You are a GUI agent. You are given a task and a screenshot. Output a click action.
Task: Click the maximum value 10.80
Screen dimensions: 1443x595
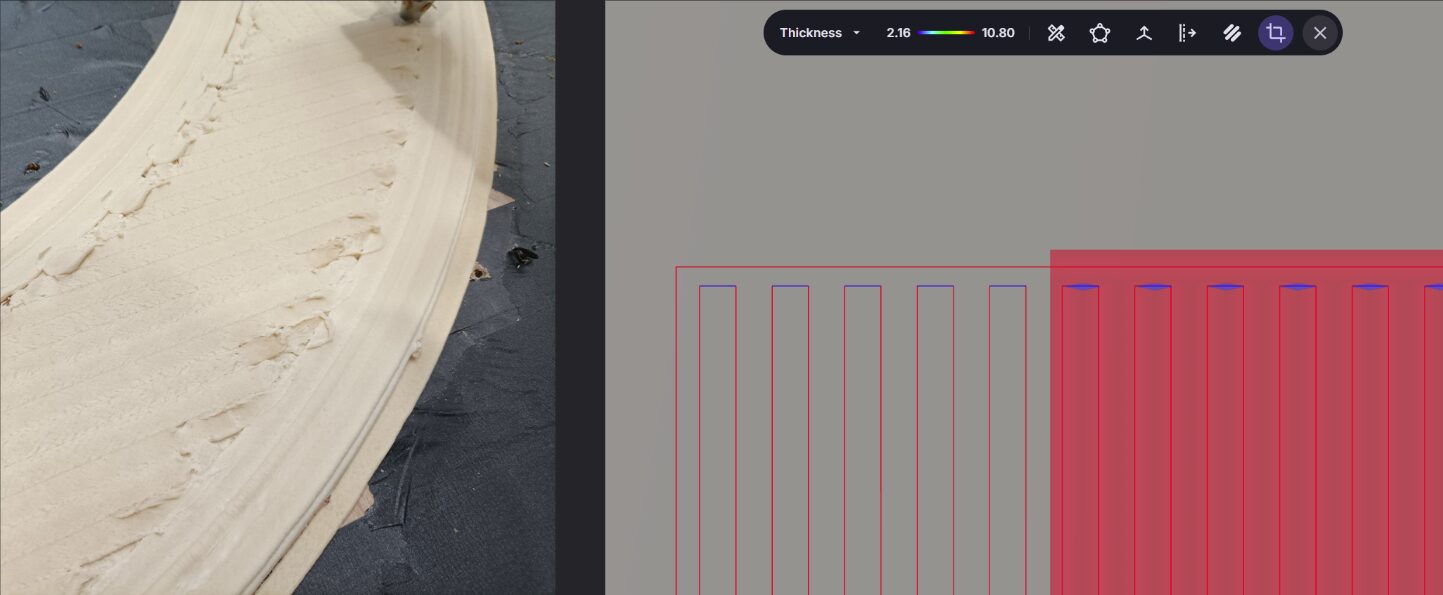pos(998,33)
